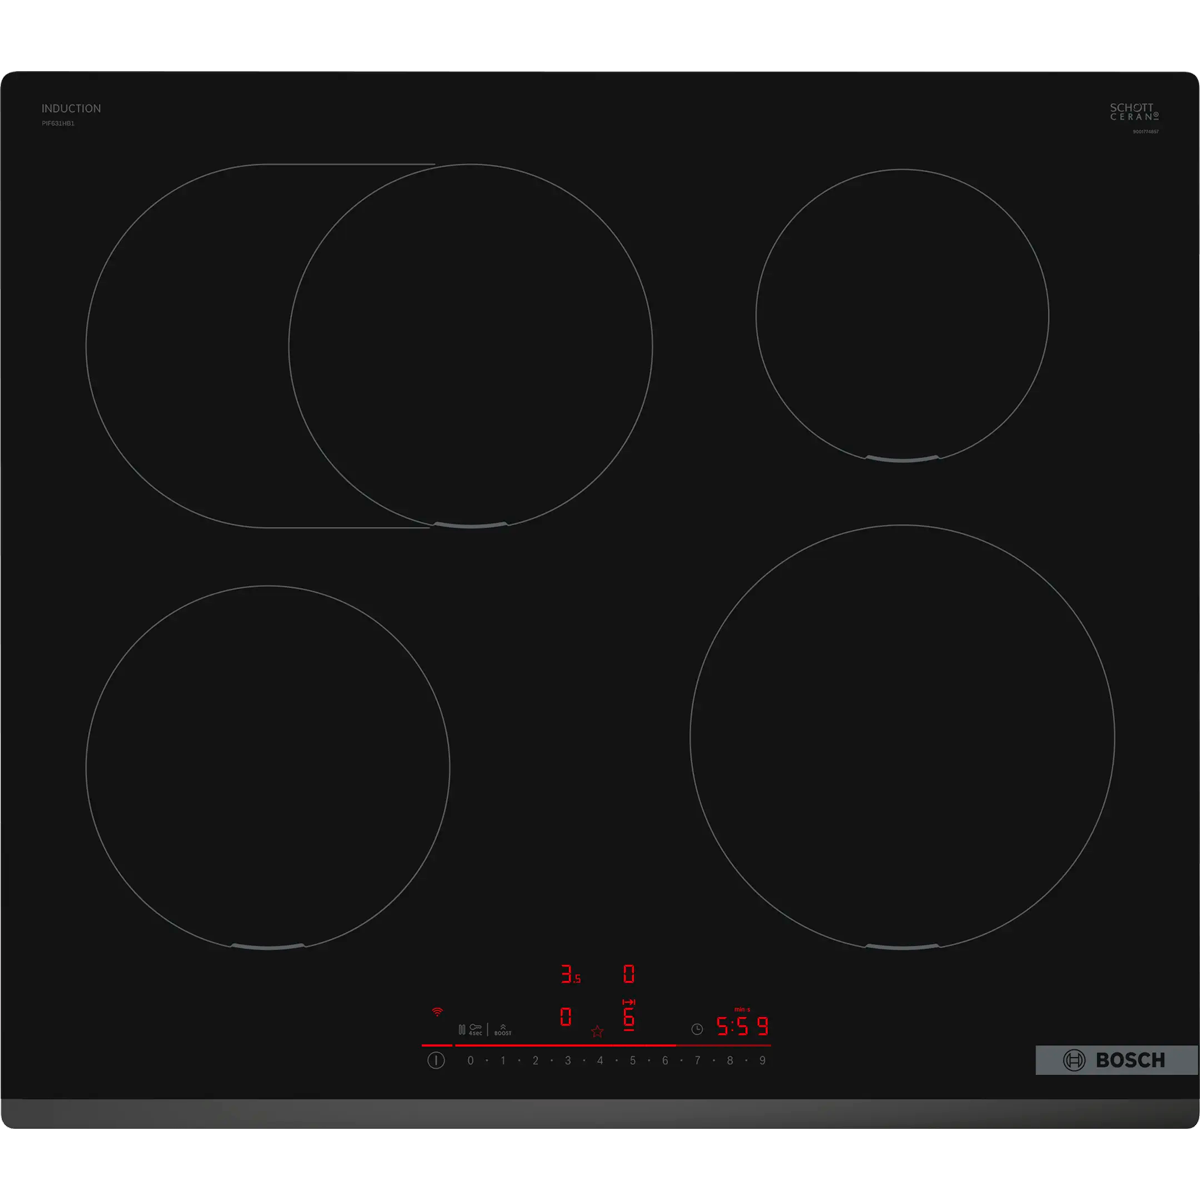Touch the large bottom-right cooking zone
This screenshot has width=1200, height=1200.
(902, 737)
